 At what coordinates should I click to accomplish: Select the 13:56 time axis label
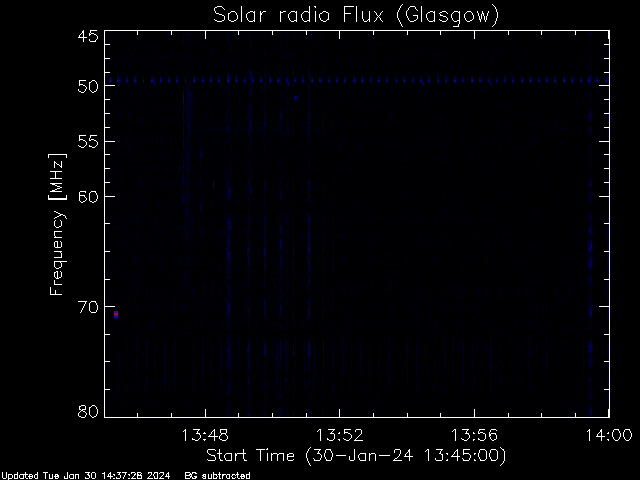(x=474, y=435)
